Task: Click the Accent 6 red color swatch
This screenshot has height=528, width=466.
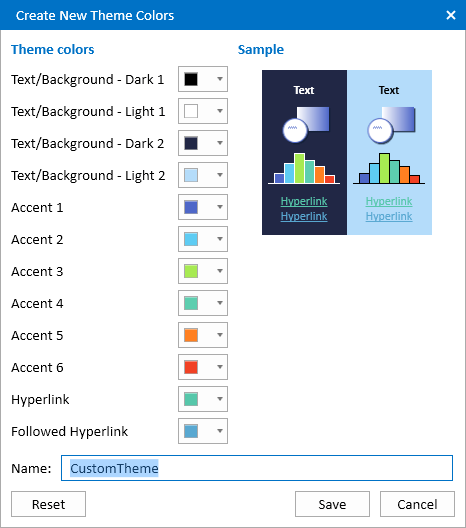Action: click(191, 367)
